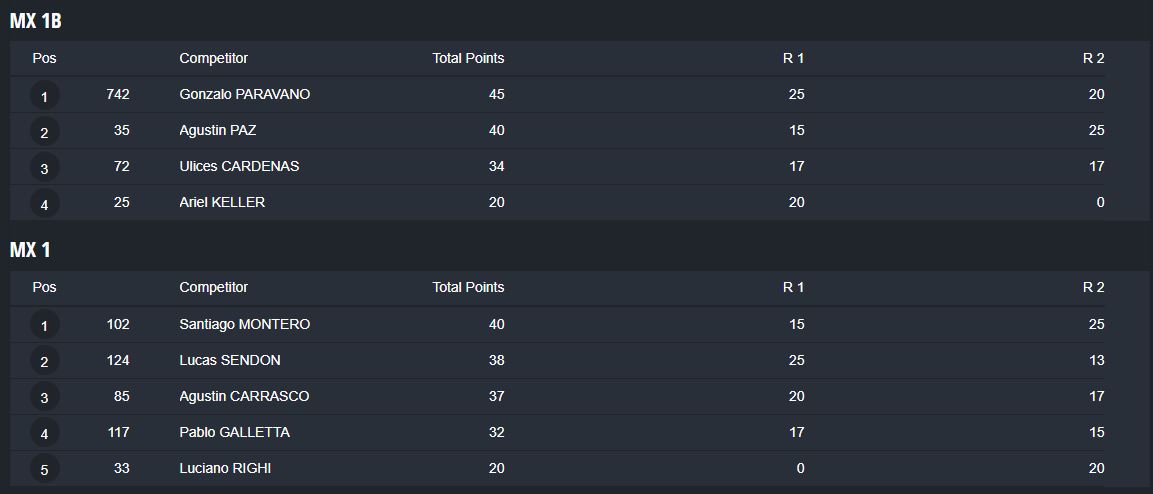1153x494 pixels.
Task: Click R 1 column header in MX 1 table
Action: coord(793,287)
